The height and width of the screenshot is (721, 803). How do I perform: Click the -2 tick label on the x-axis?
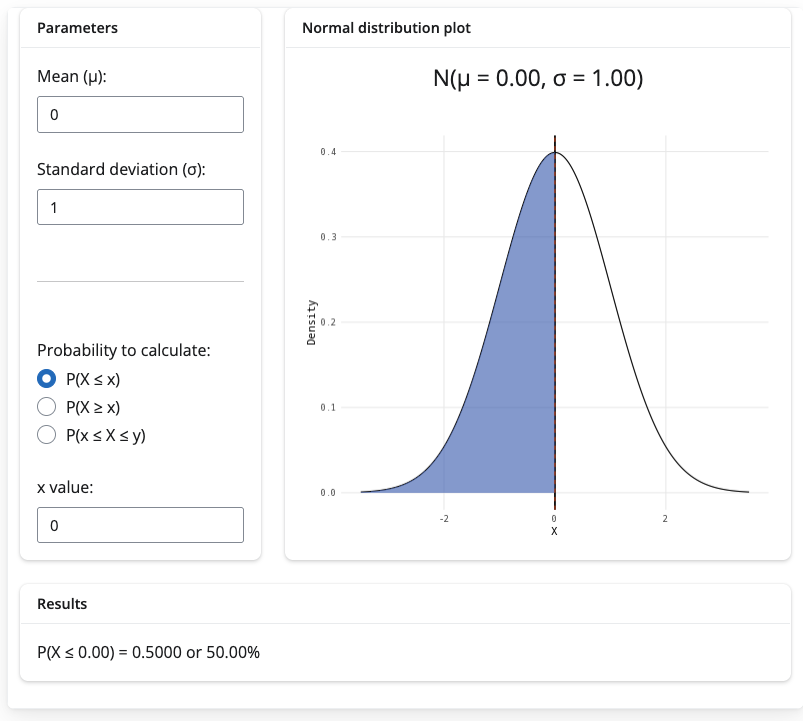pos(443,518)
